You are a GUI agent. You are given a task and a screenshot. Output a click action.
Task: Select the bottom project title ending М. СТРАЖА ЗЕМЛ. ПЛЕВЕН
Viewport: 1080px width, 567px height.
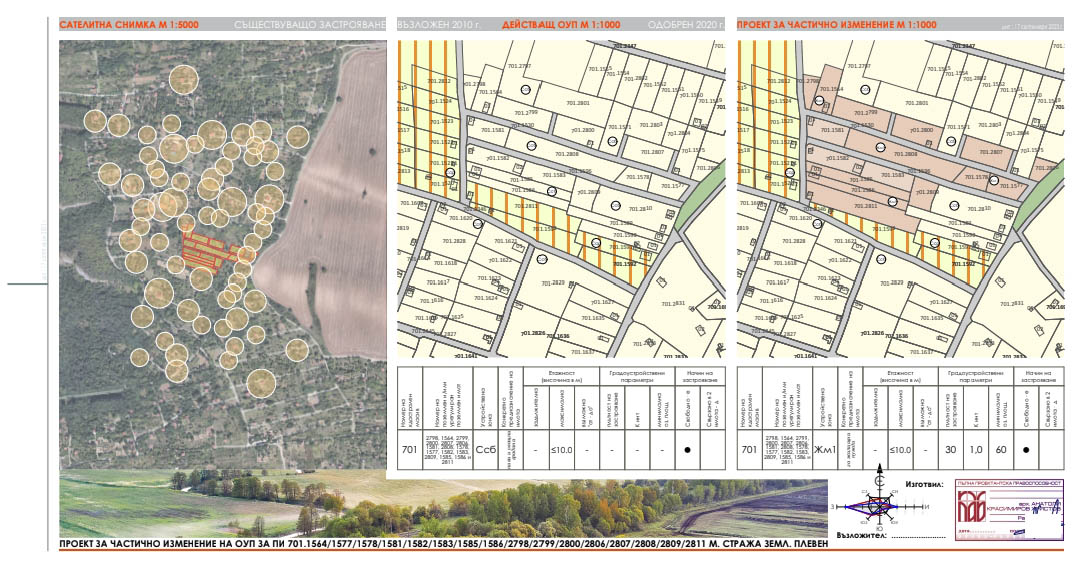point(444,544)
